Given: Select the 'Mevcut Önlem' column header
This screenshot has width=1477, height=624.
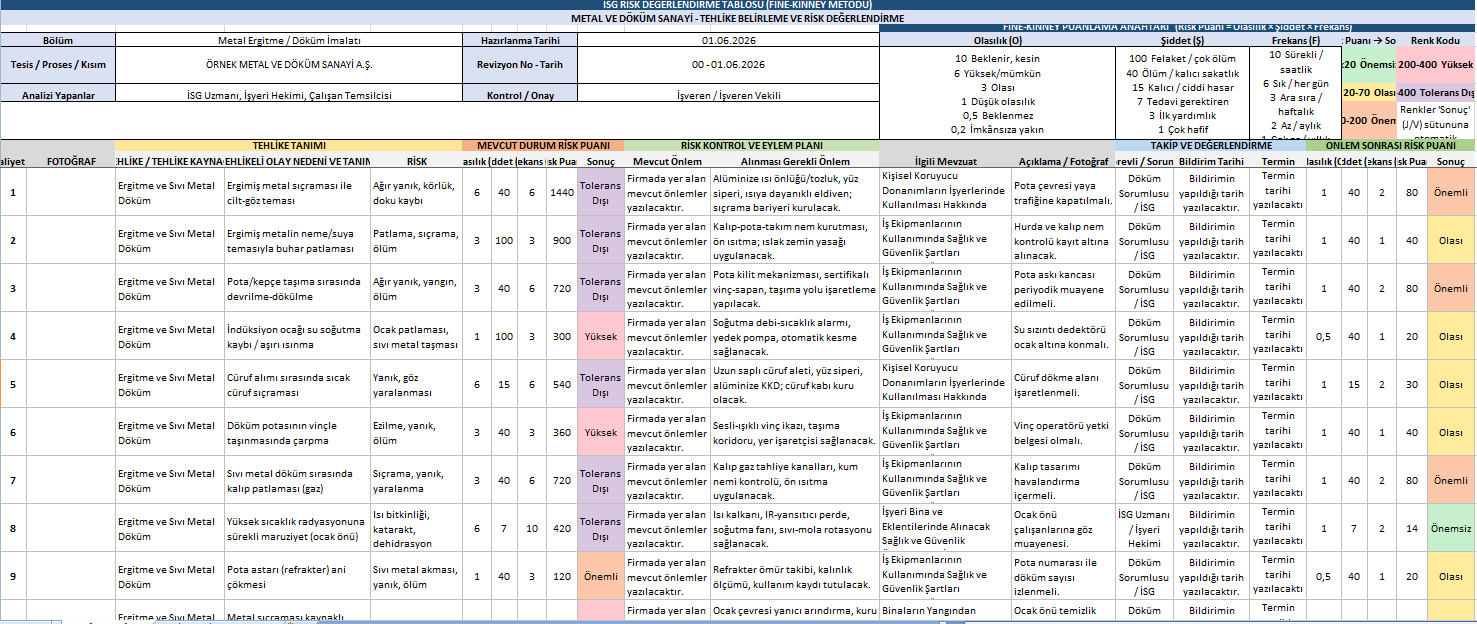Looking at the screenshot, I should (667, 160).
